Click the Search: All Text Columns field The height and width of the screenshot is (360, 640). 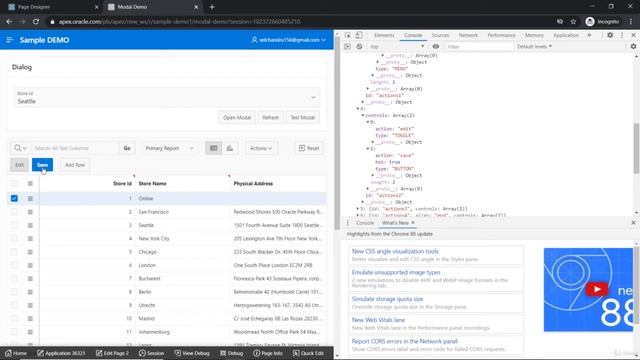coord(75,148)
